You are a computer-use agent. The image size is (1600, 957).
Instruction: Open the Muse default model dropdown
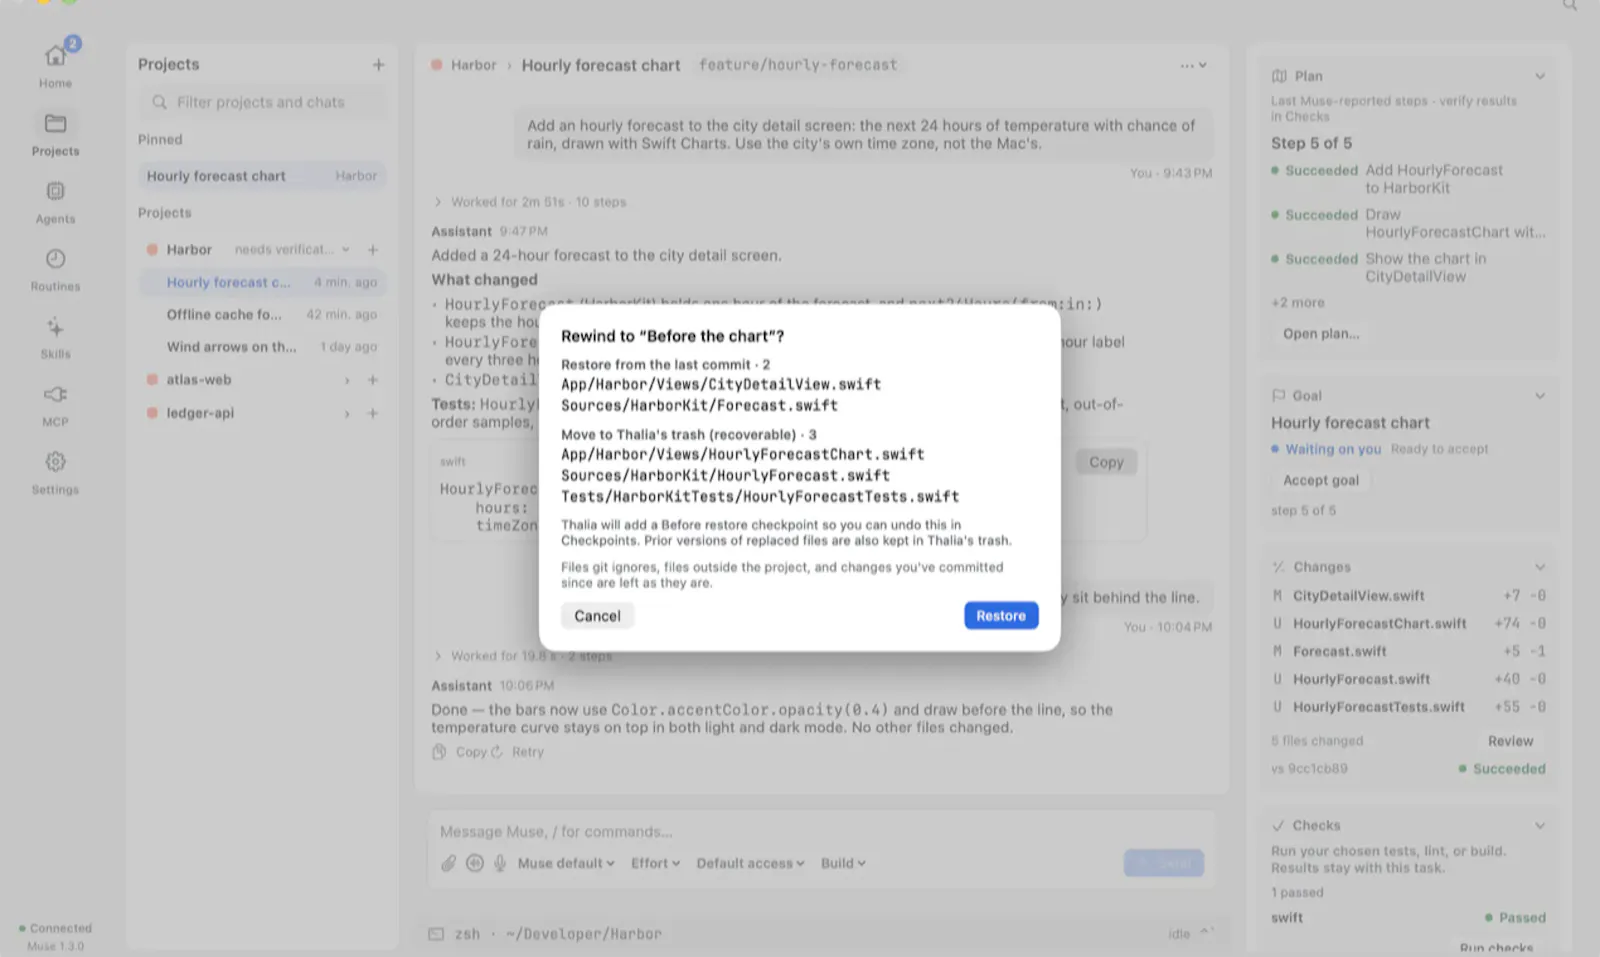click(x=565, y=863)
